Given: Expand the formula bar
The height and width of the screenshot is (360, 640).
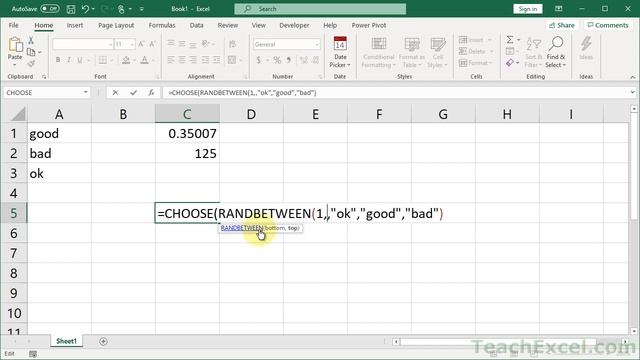Looking at the screenshot, I should [x=632, y=93].
